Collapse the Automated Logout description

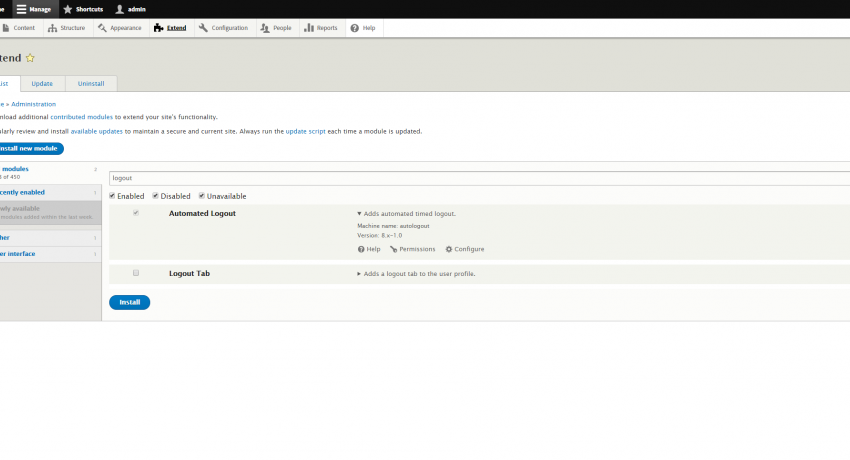407,214
